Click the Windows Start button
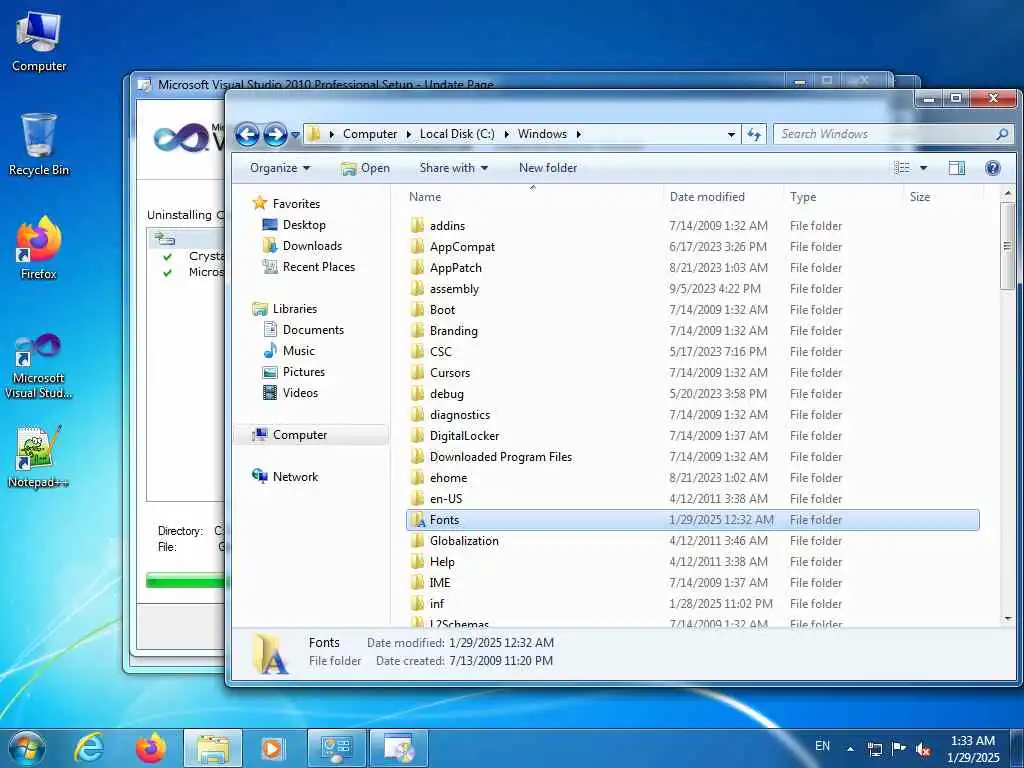This screenshot has height=768, width=1024. pyautogui.click(x=27, y=748)
